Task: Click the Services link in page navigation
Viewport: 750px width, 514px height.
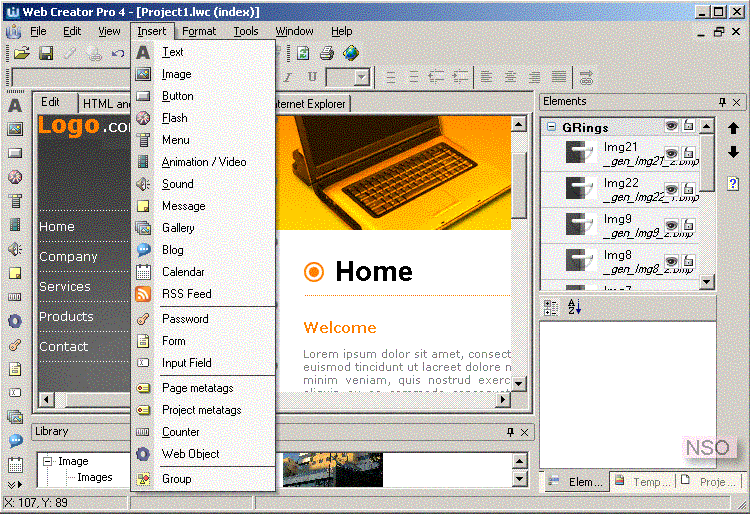Action: 65,286
